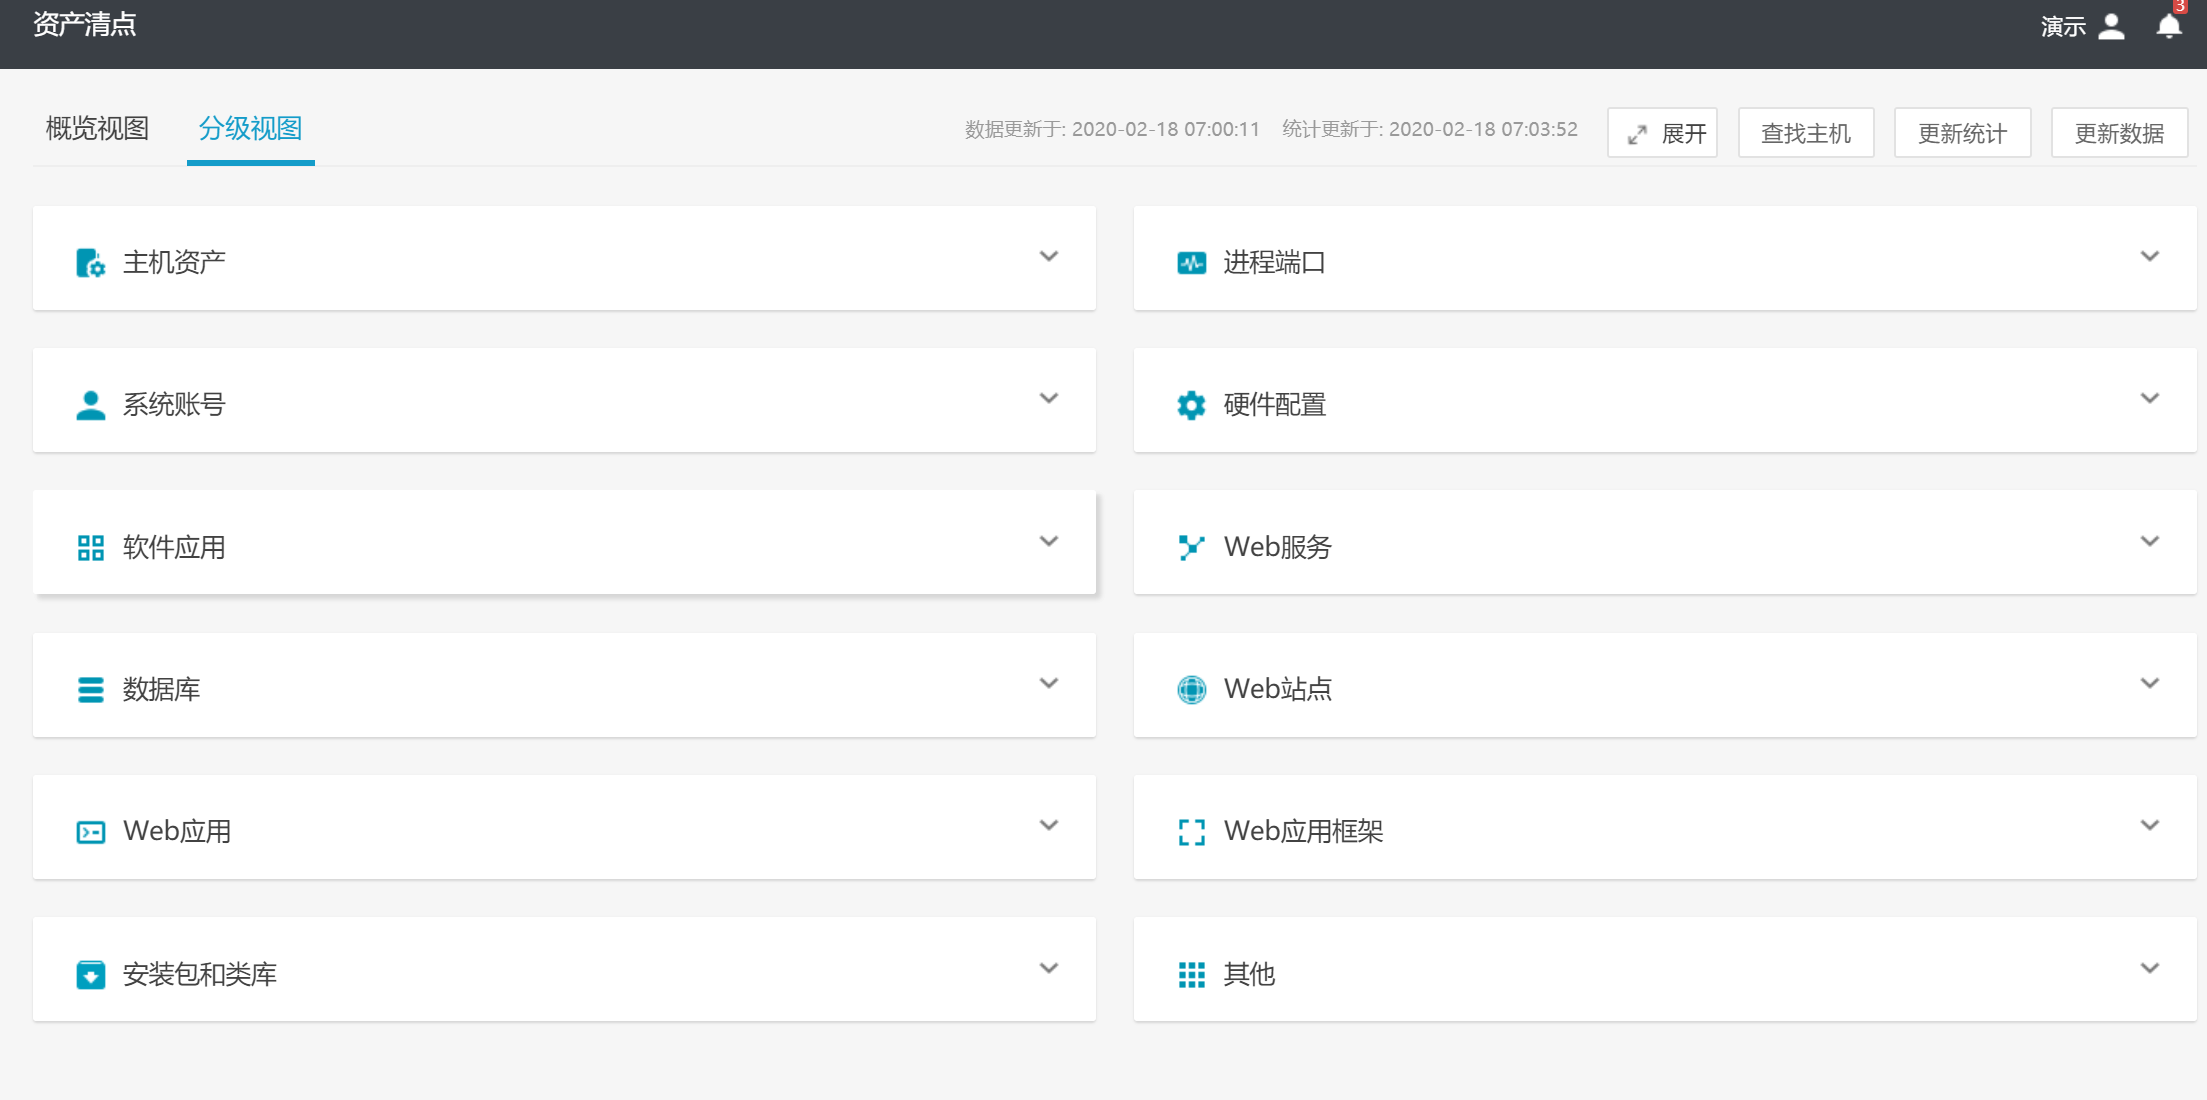Click the 进程端口 process monitor icon

[x=1191, y=263]
